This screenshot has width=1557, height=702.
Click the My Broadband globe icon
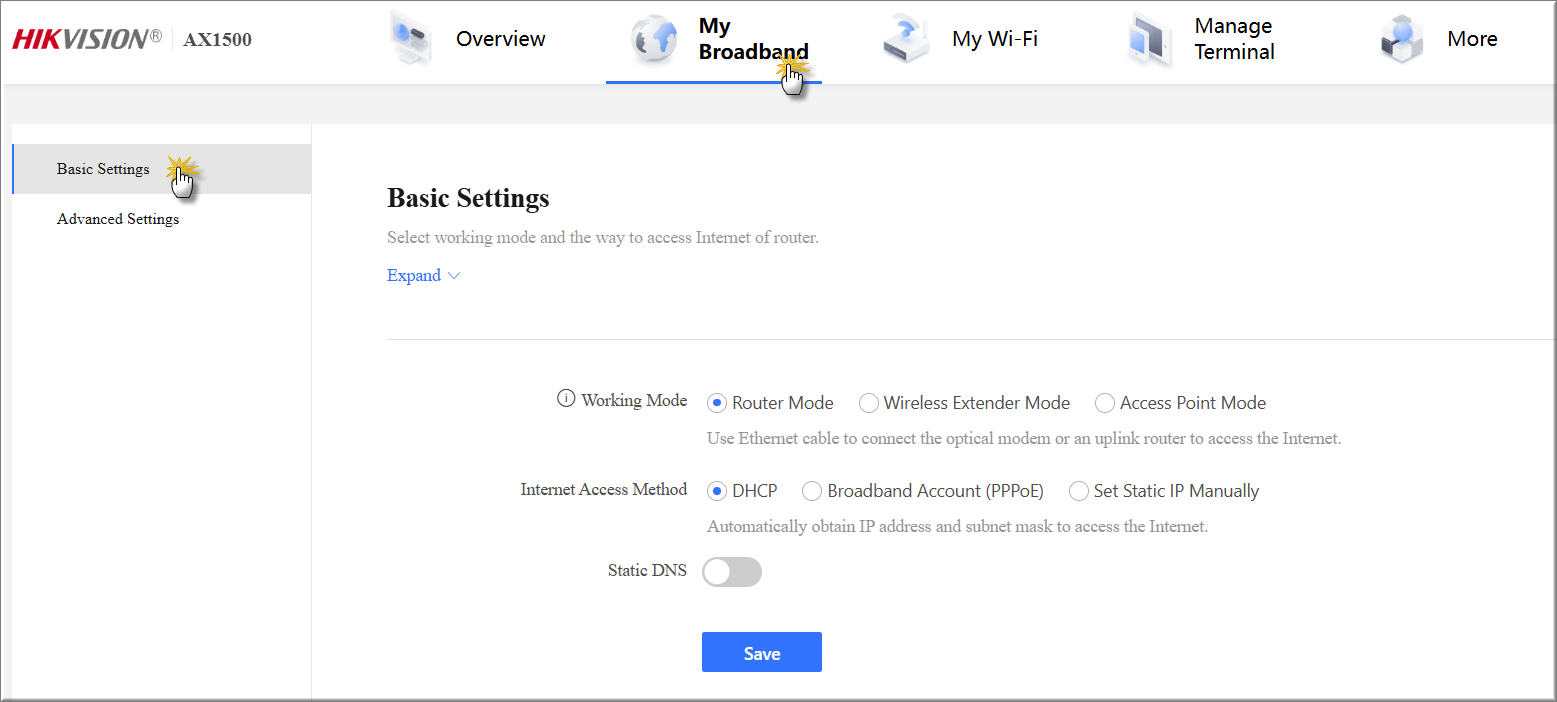(653, 40)
